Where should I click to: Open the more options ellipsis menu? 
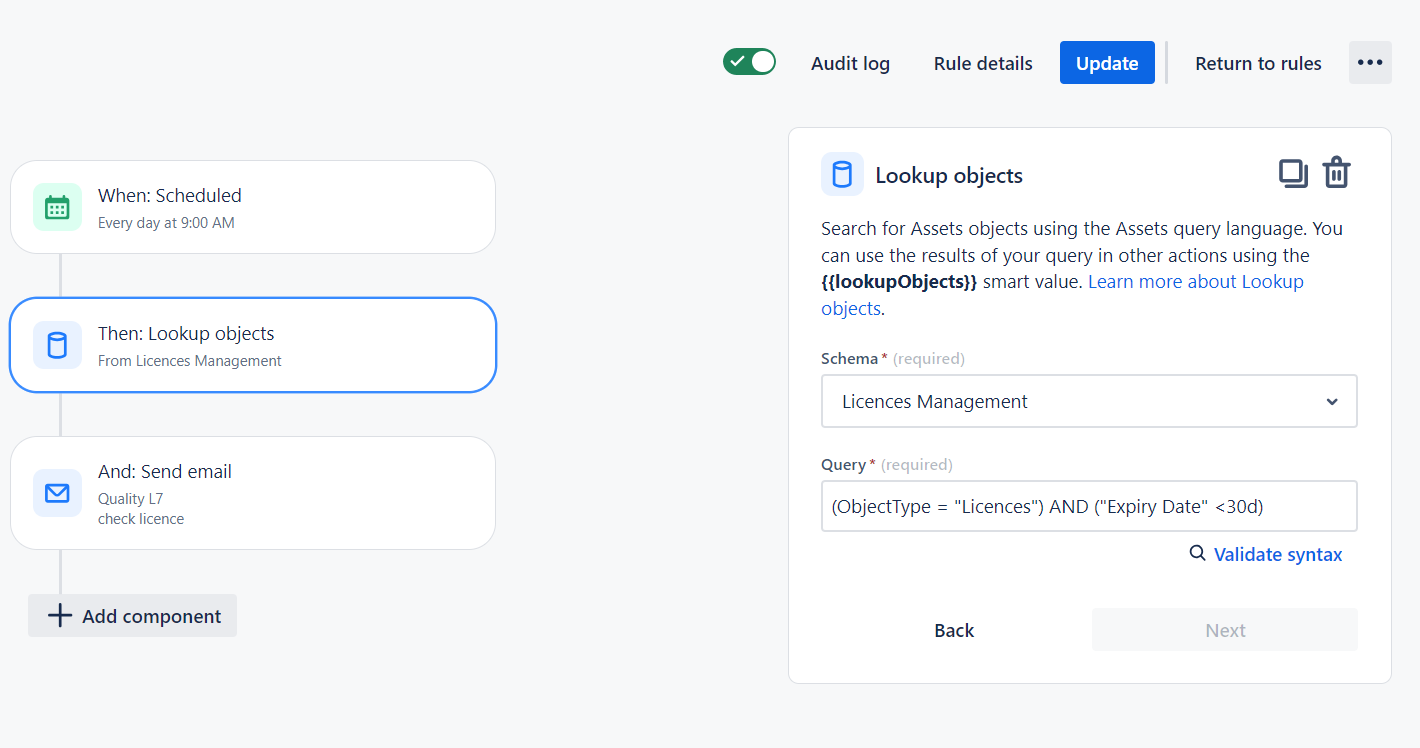[x=1370, y=62]
